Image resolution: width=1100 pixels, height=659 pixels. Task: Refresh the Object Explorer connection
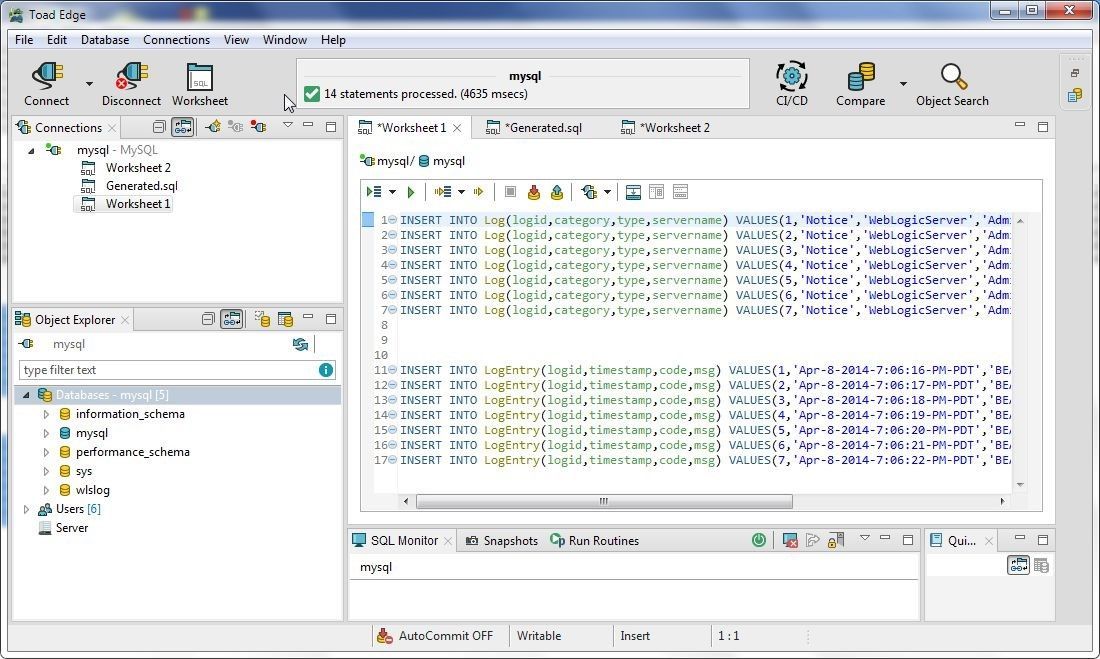pos(300,344)
